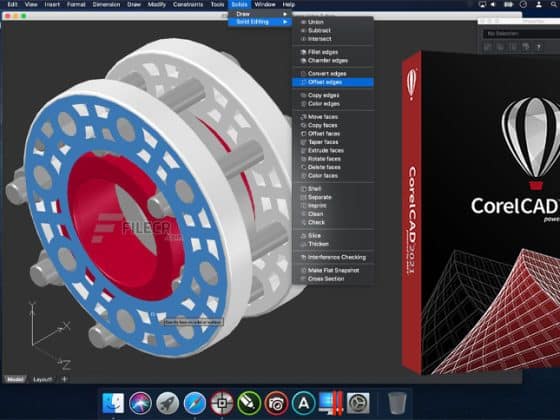Open the red camera app in dock
The height and width of the screenshot is (420, 560).
pyautogui.click(x=276, y=403)
